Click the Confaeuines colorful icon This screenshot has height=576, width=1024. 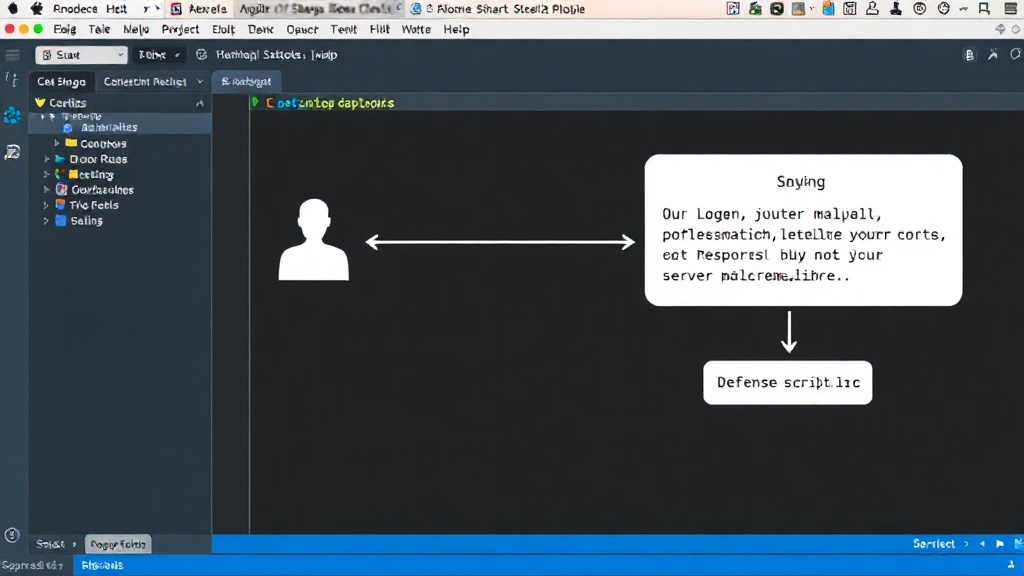(61, 189)
